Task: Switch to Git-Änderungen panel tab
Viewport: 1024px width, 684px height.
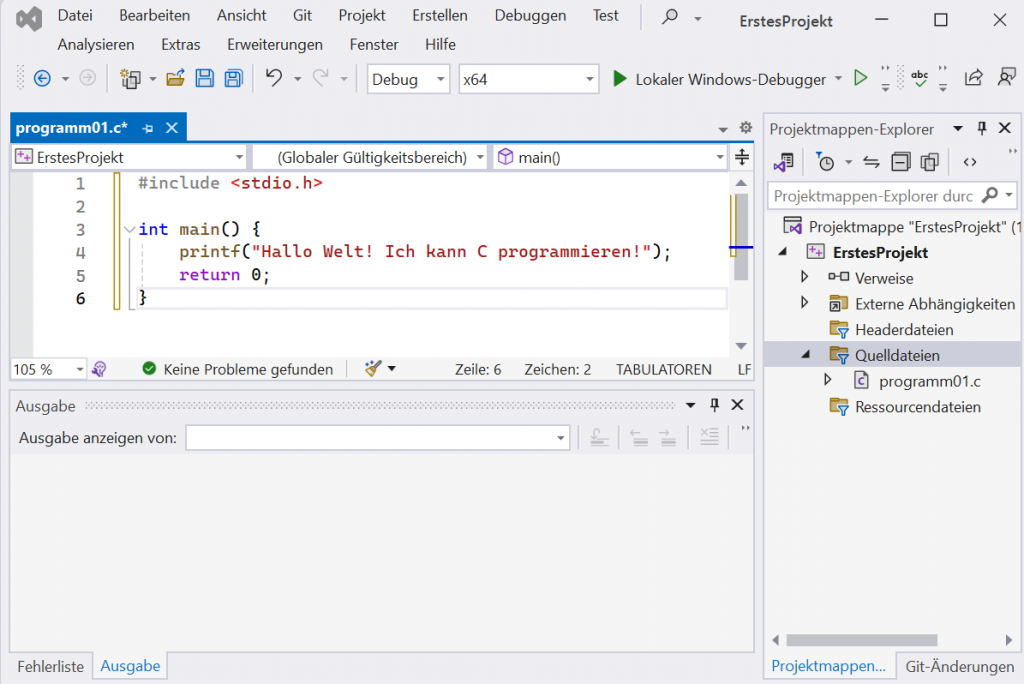Action: click(x=959, y=666)
